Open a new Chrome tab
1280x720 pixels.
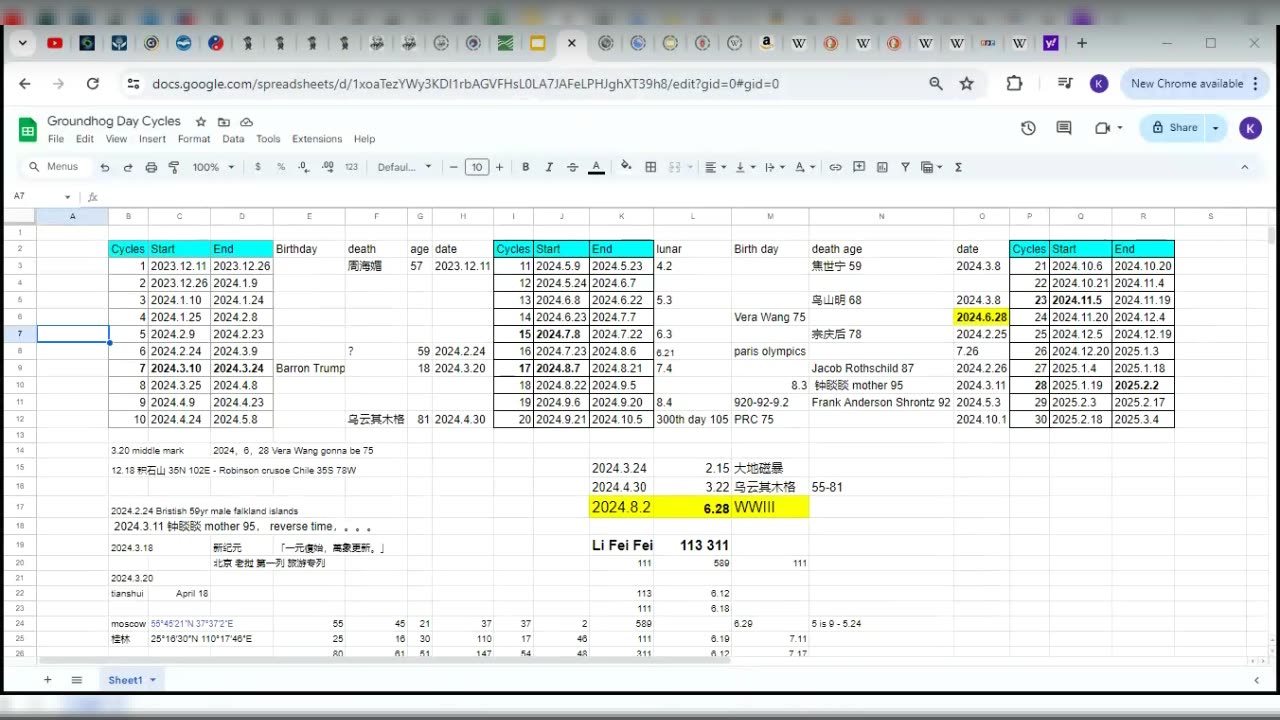(x=1082, y=43)
